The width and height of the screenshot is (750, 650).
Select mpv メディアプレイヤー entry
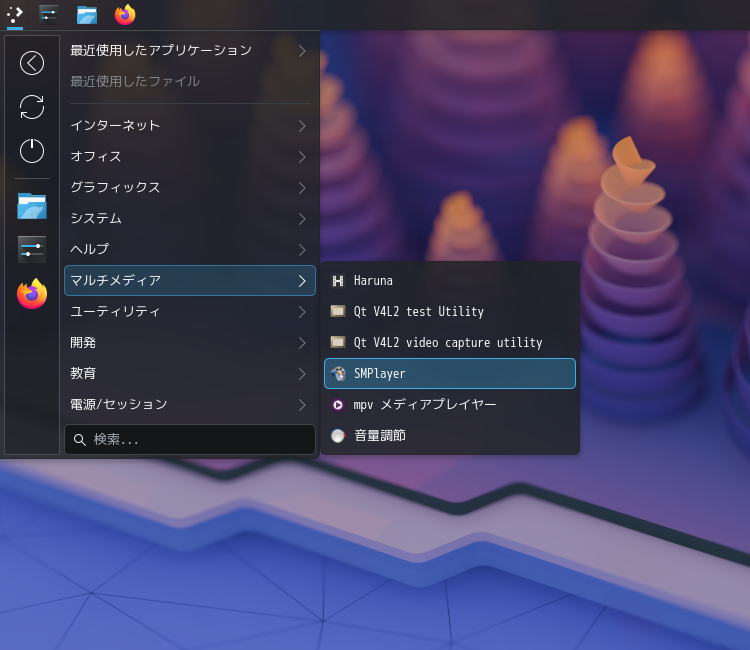pos(450,405)
